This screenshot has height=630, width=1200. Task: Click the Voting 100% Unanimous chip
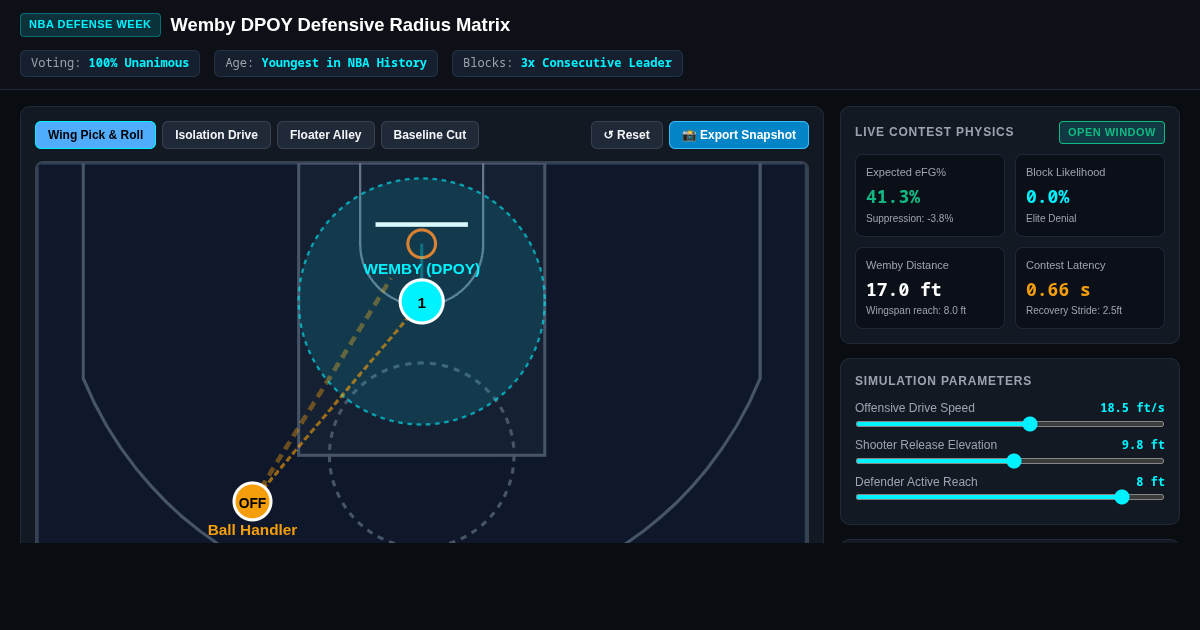coord(110,63)
